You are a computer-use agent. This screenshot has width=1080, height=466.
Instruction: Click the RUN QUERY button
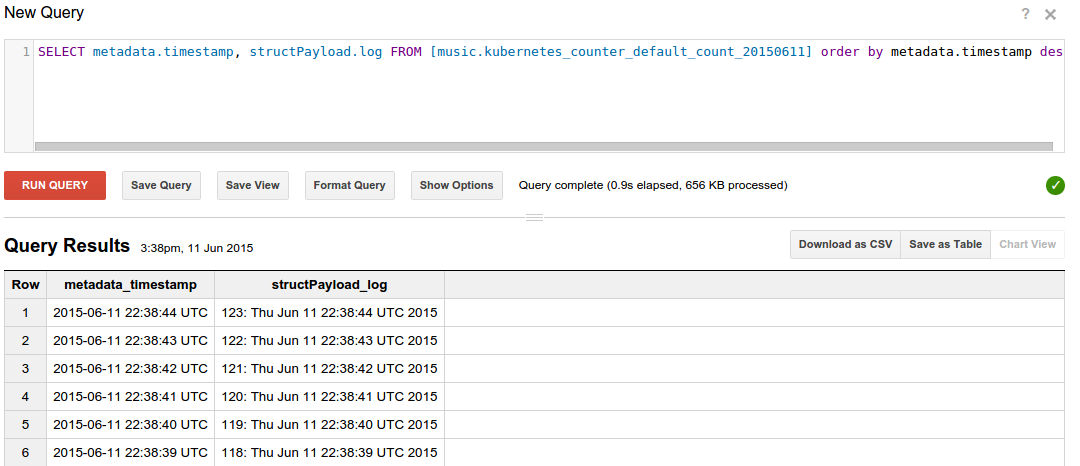point(55,185)
